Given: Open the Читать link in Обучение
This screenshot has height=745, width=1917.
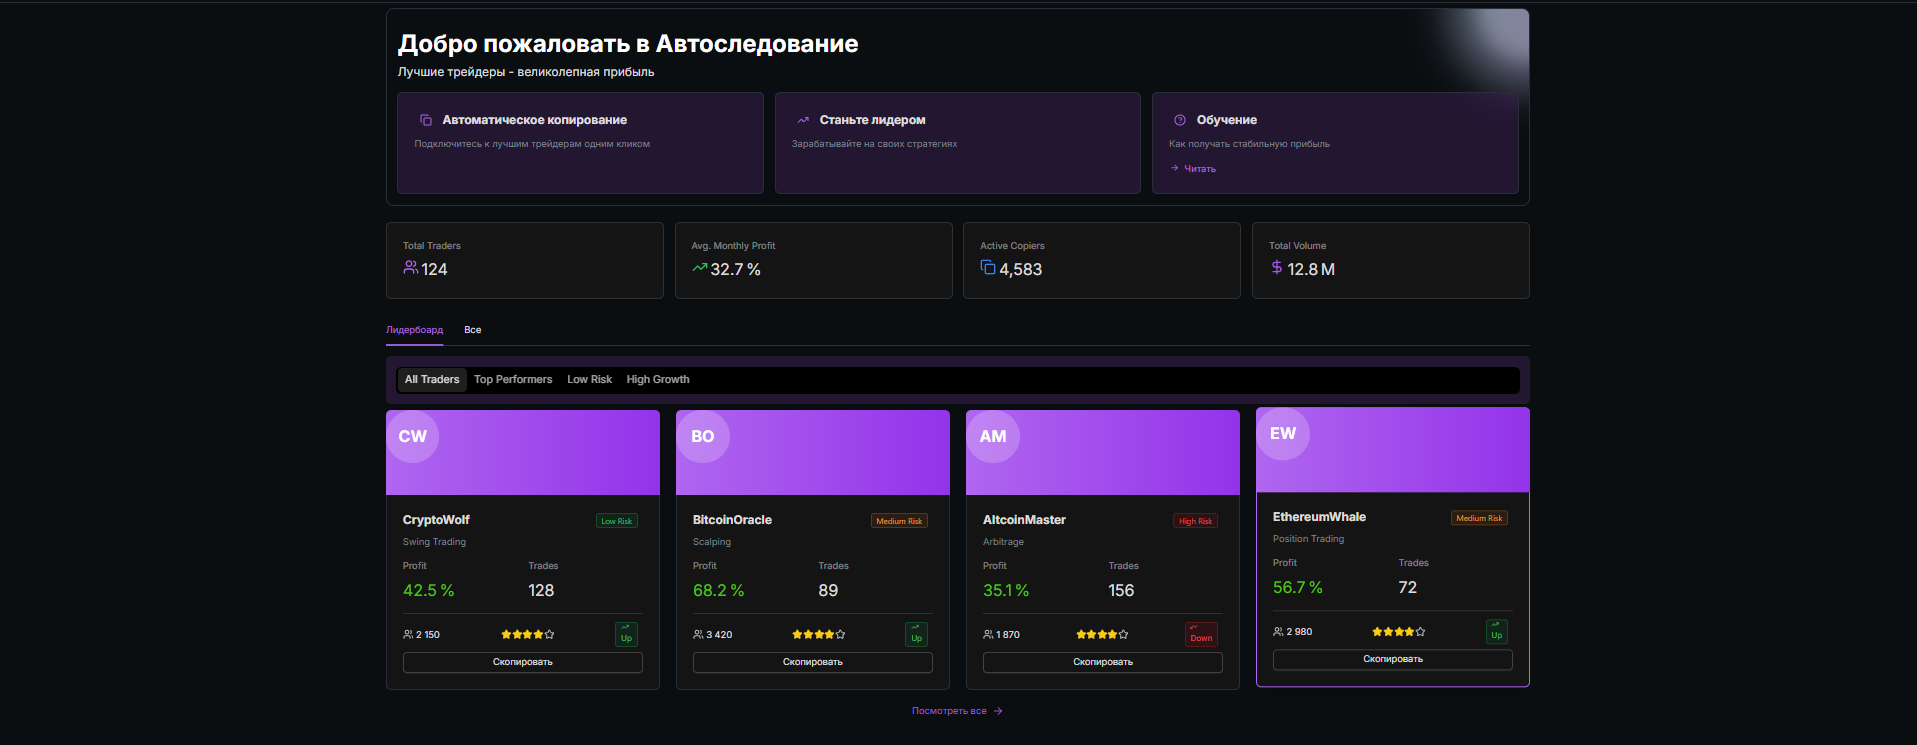Looking at the screenshot, I should point(1199,169).
